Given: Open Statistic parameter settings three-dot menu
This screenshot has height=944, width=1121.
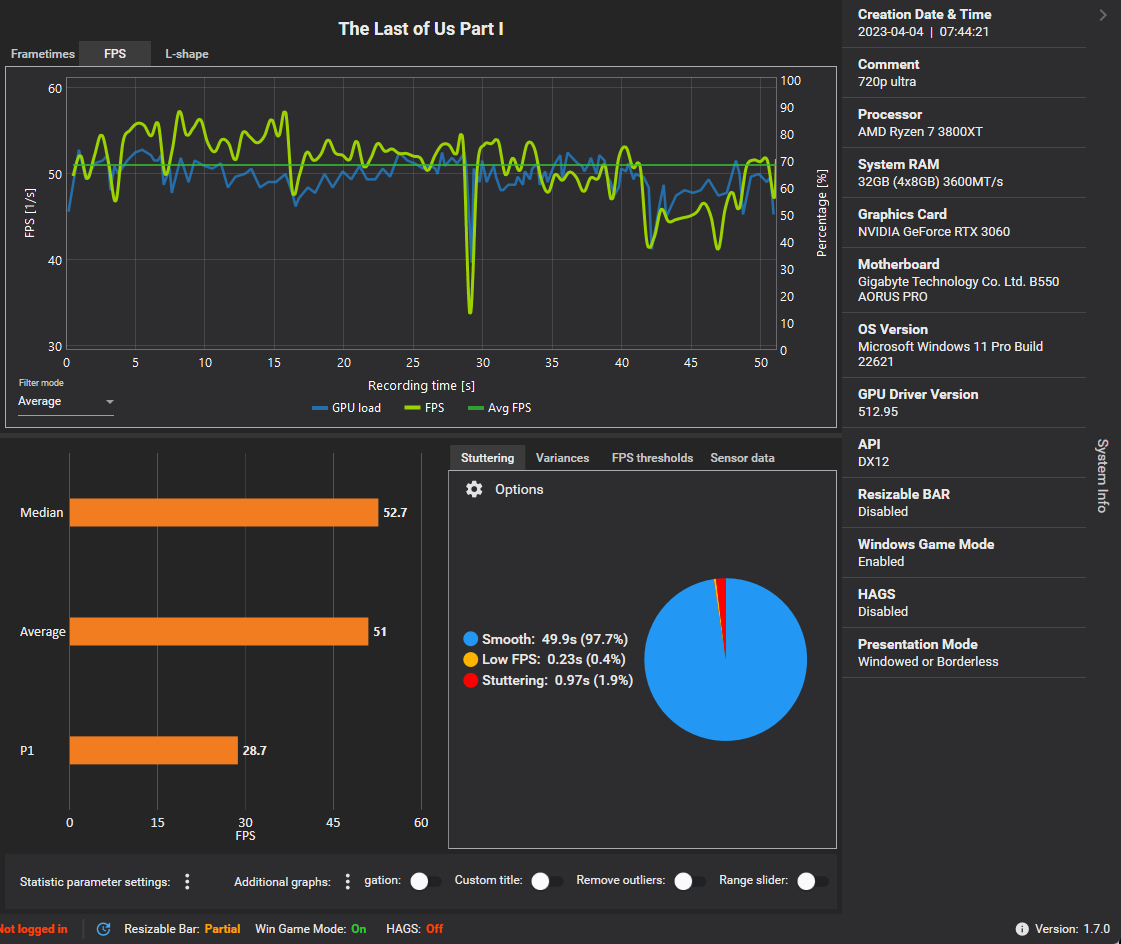Looking at the screenshot, I should (187, 882).
